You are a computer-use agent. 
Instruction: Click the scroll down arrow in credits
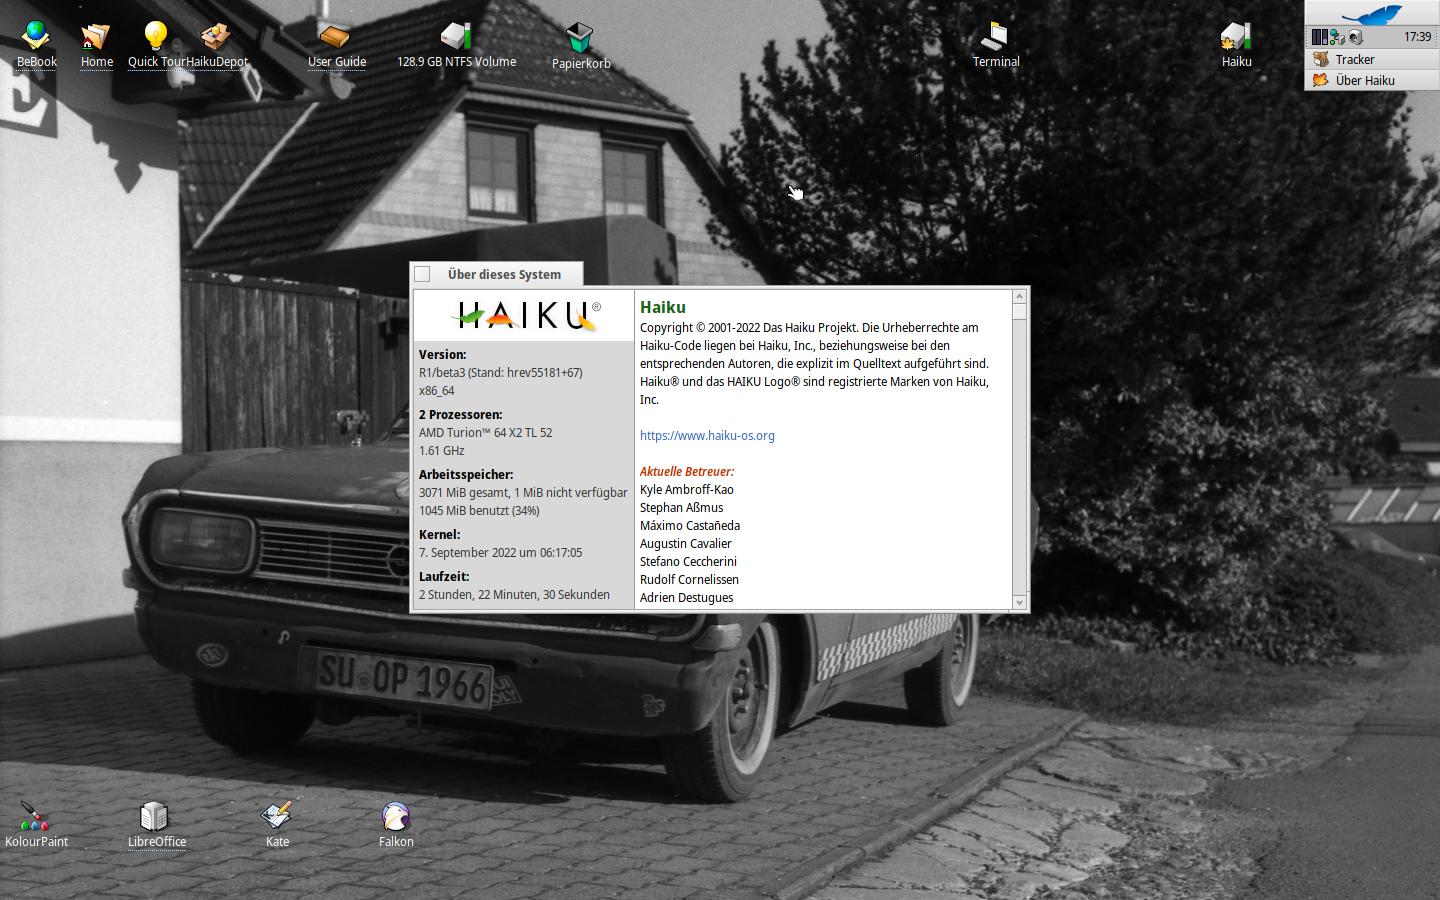(1019, 602)
